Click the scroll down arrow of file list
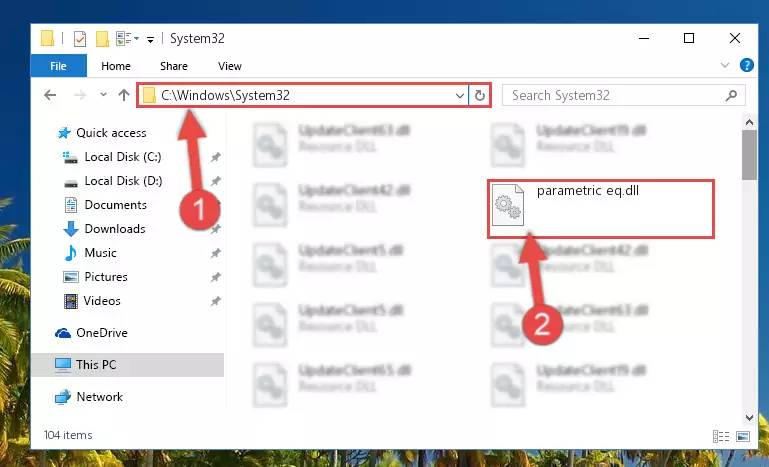 click(749, 417)
